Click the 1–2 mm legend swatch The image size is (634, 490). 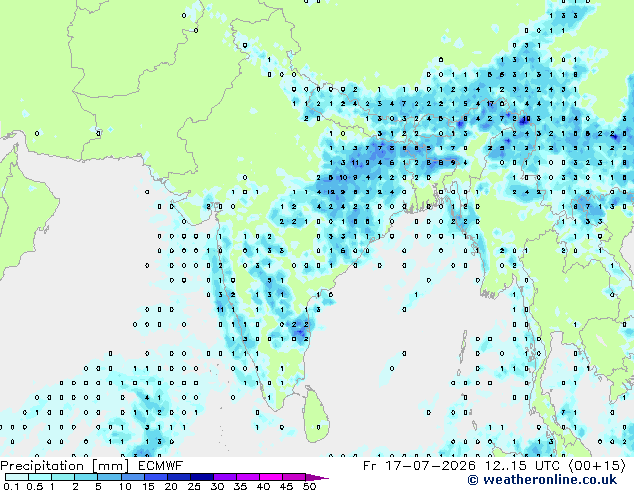(63, 477)
